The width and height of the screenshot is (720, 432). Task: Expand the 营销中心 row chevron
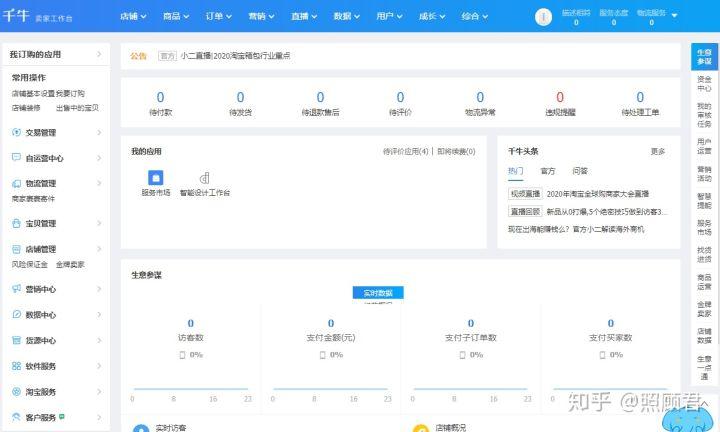point(99,289)
